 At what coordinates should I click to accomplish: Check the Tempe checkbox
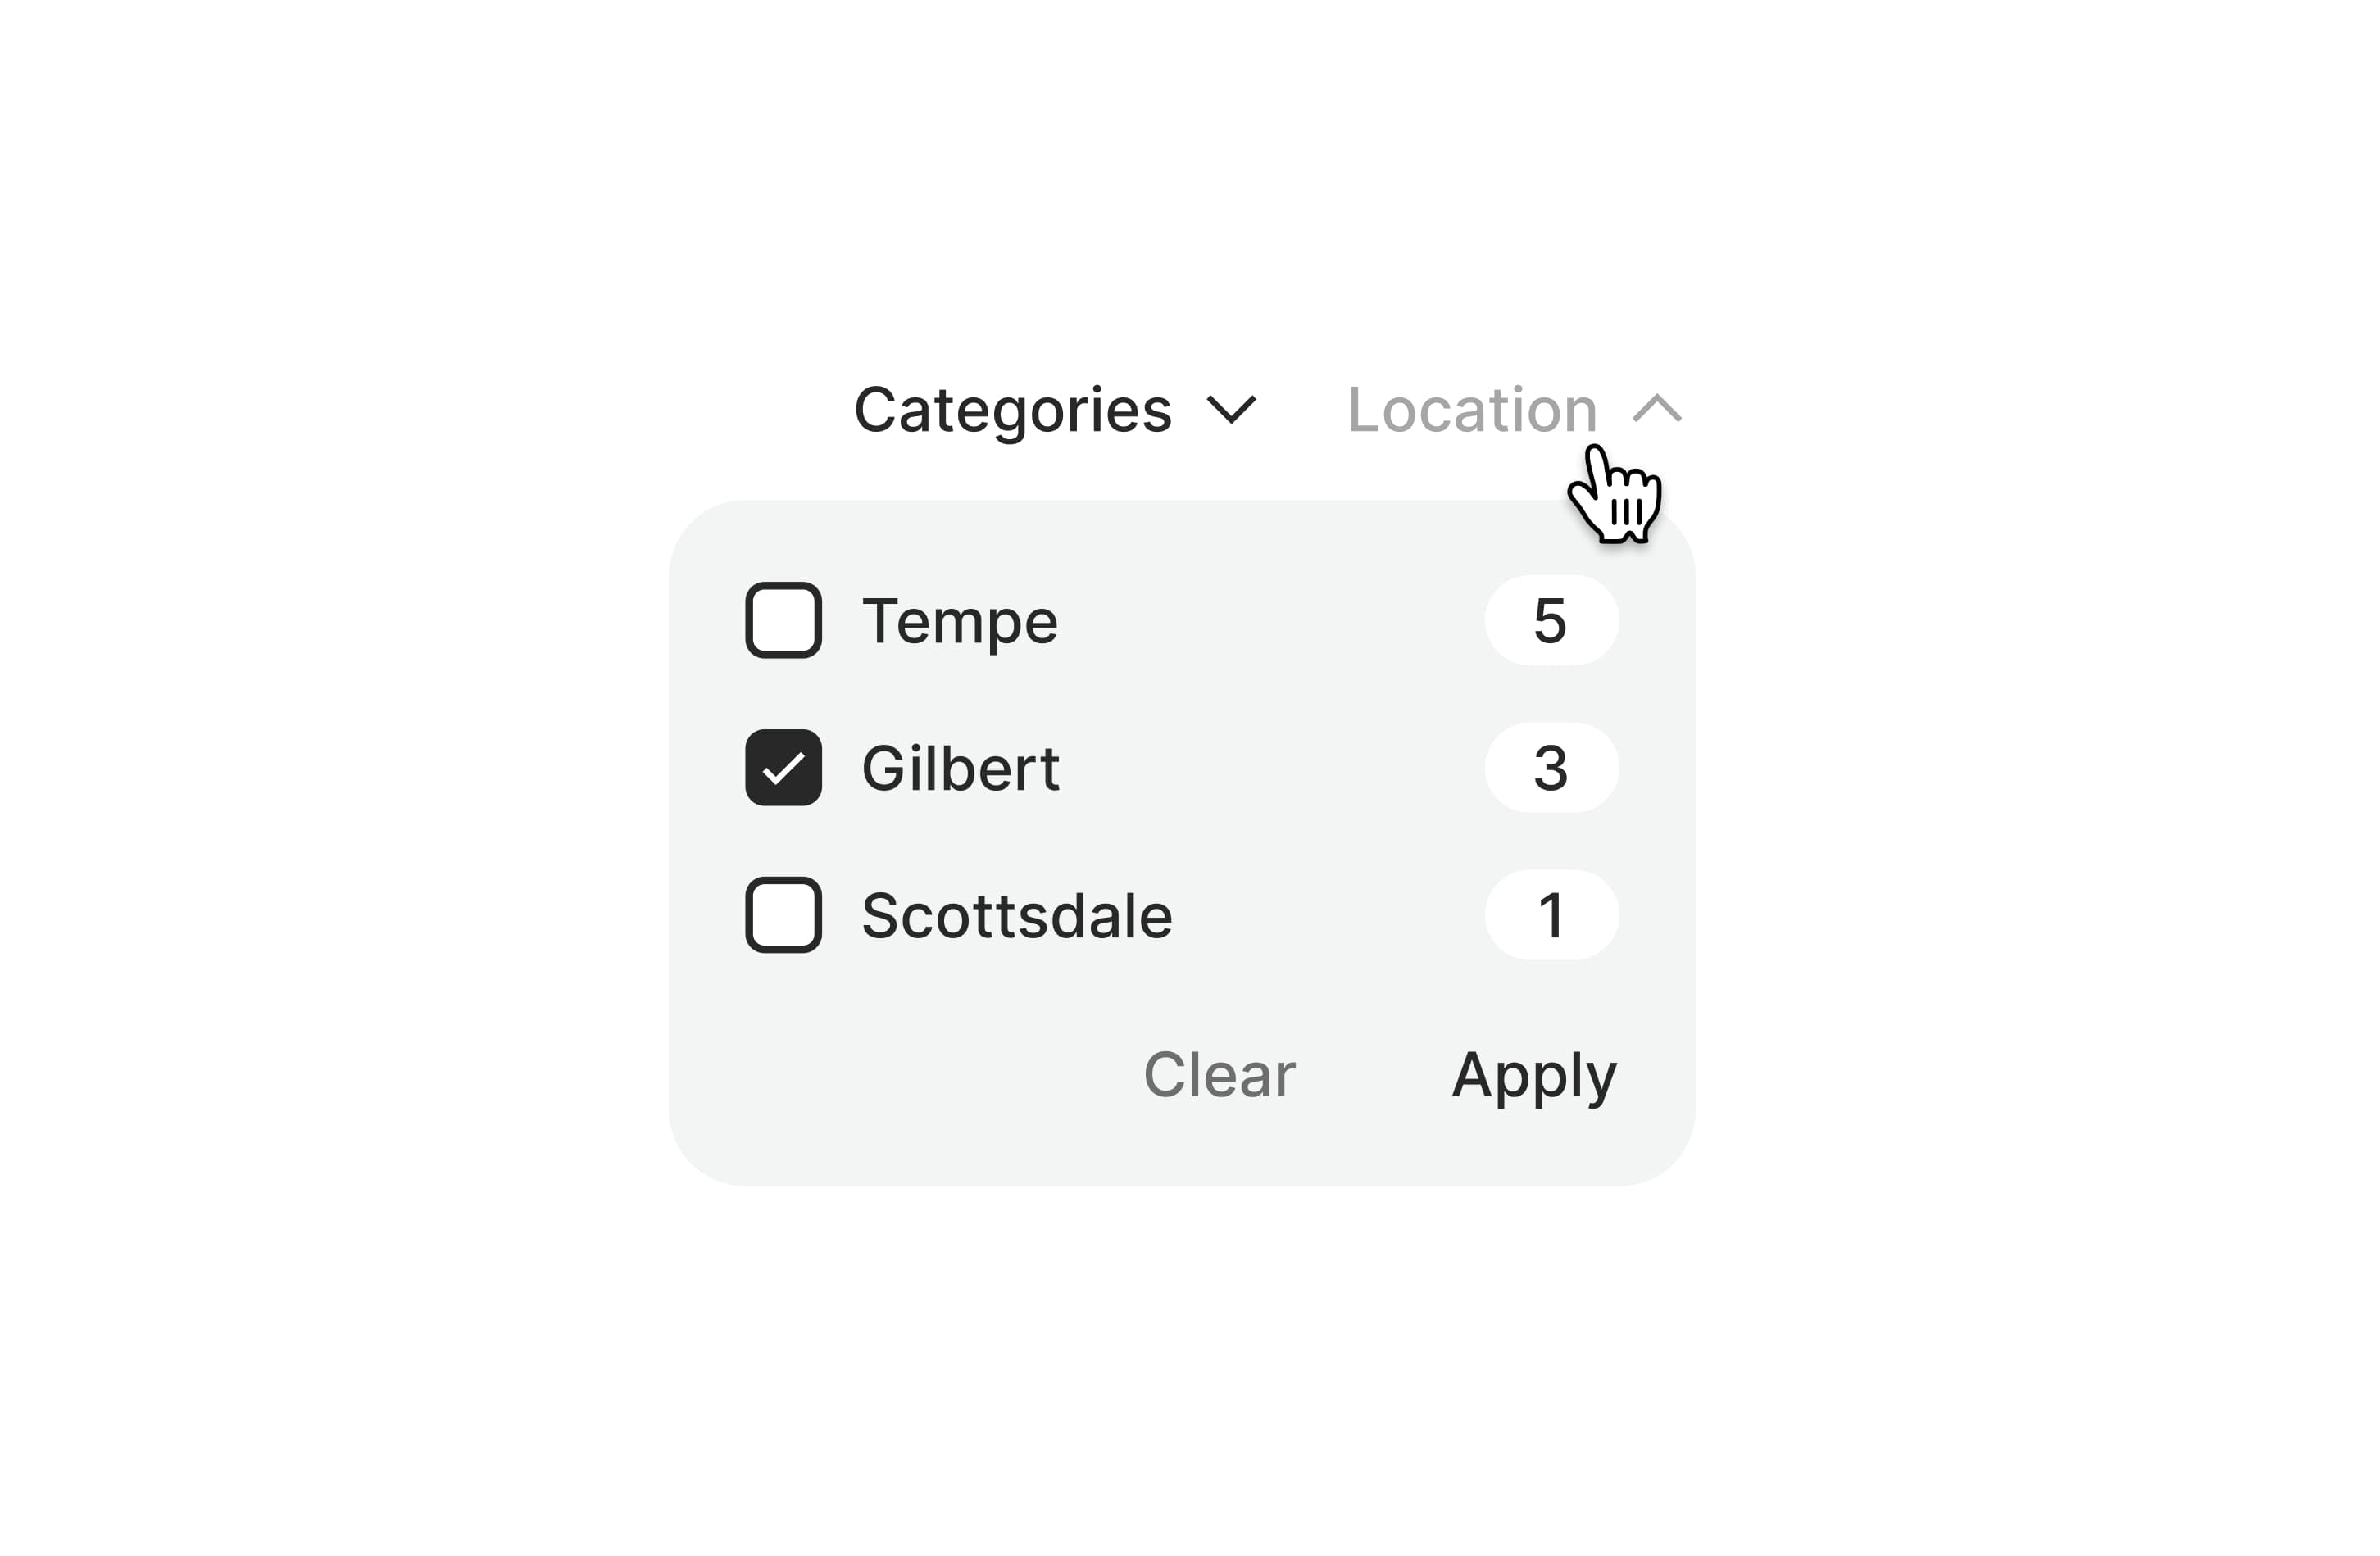(x=783, y=621)
